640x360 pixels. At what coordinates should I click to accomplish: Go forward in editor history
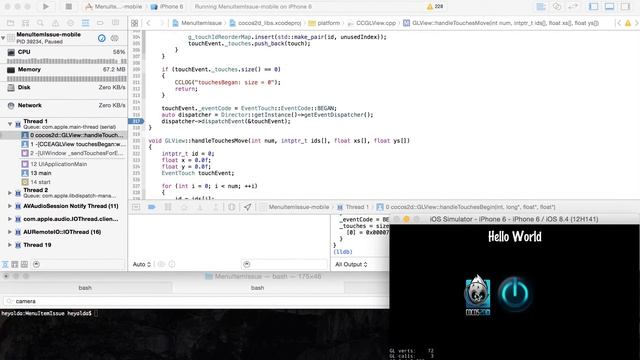coord(162,23)
